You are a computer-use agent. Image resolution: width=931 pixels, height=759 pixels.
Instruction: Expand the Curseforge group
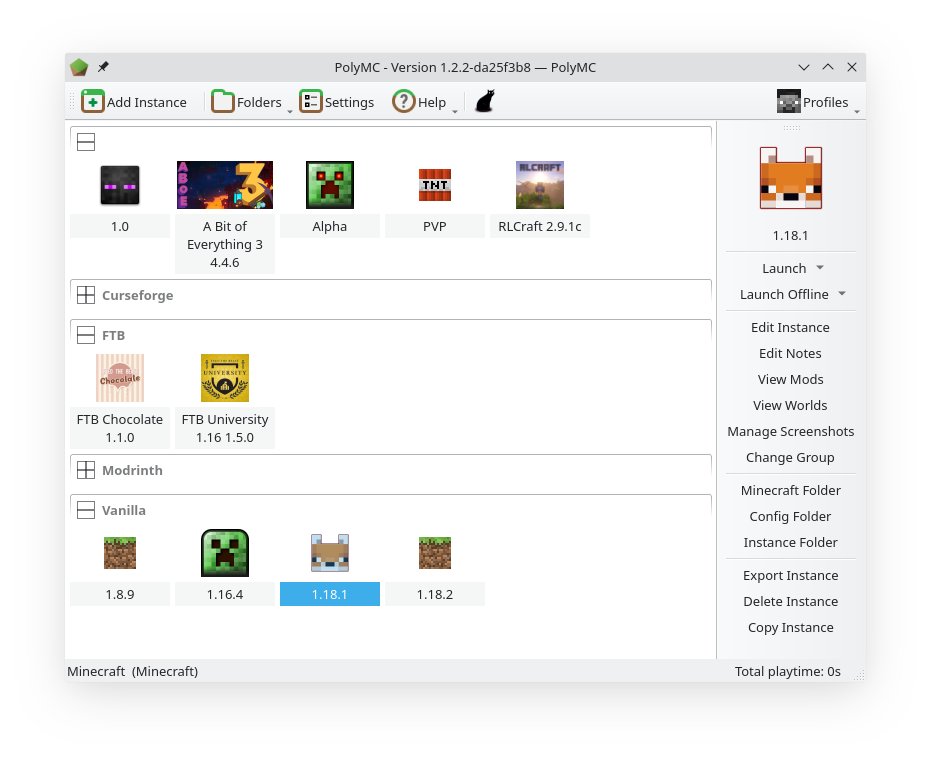(86, 295)
